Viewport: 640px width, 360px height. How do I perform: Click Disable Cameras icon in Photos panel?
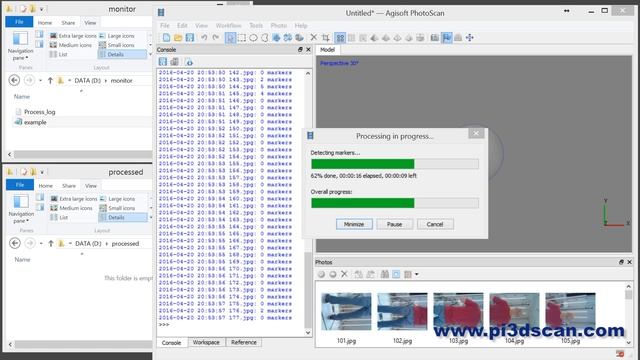(x=333, y=274)
